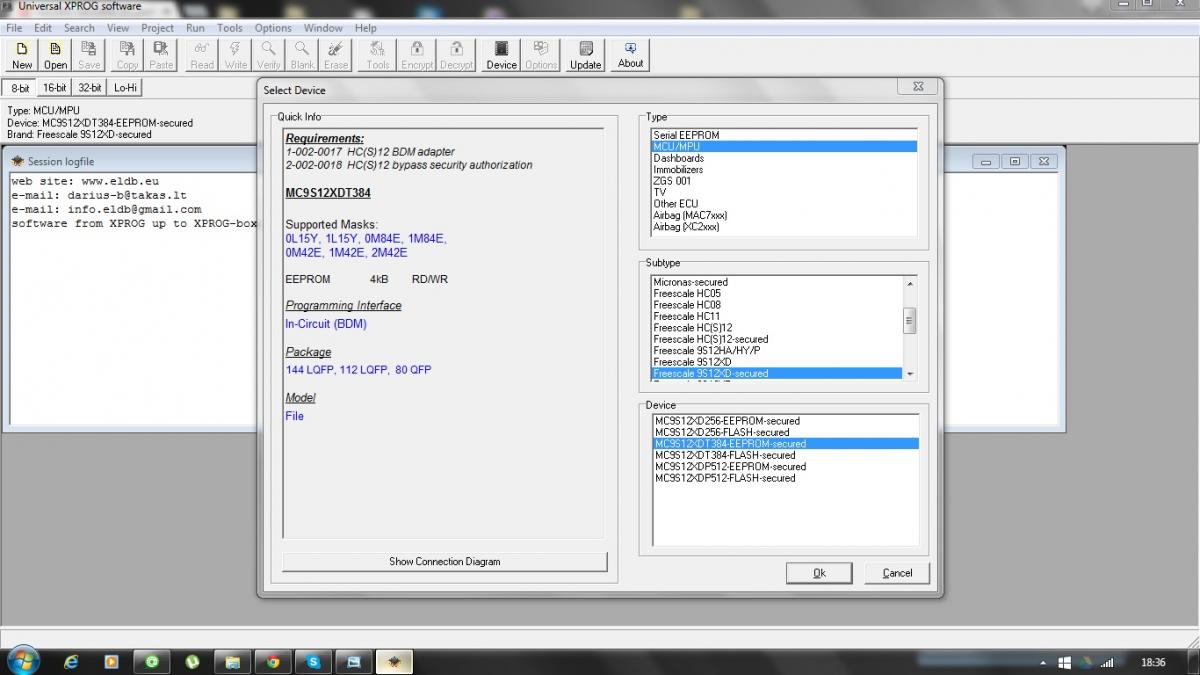Open the Project menu
The image size is (1200, 675).
[x=157, y=28]
